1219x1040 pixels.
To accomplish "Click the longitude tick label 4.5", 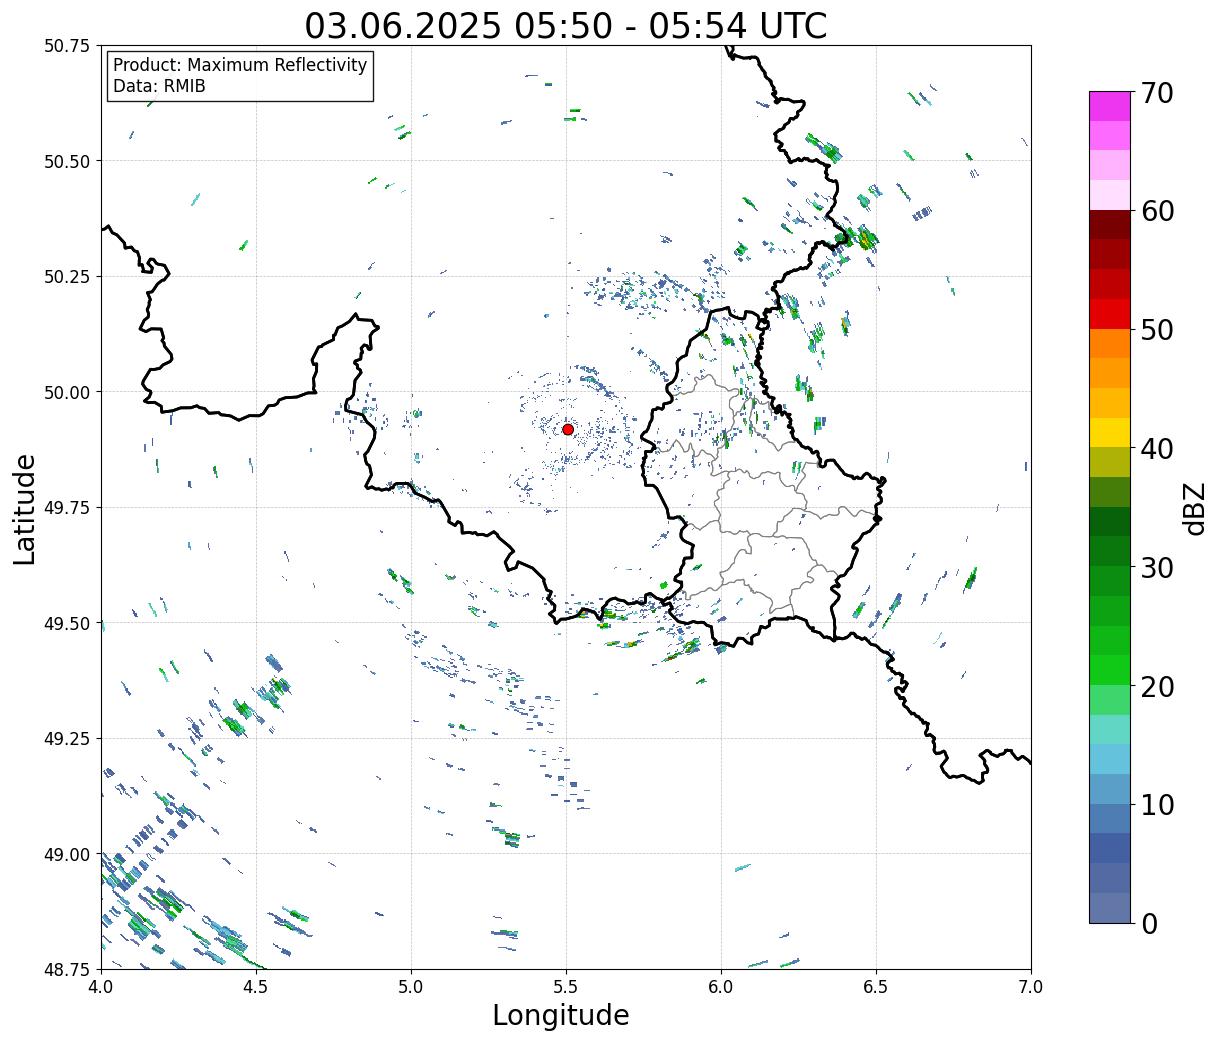I will [256, 987].
